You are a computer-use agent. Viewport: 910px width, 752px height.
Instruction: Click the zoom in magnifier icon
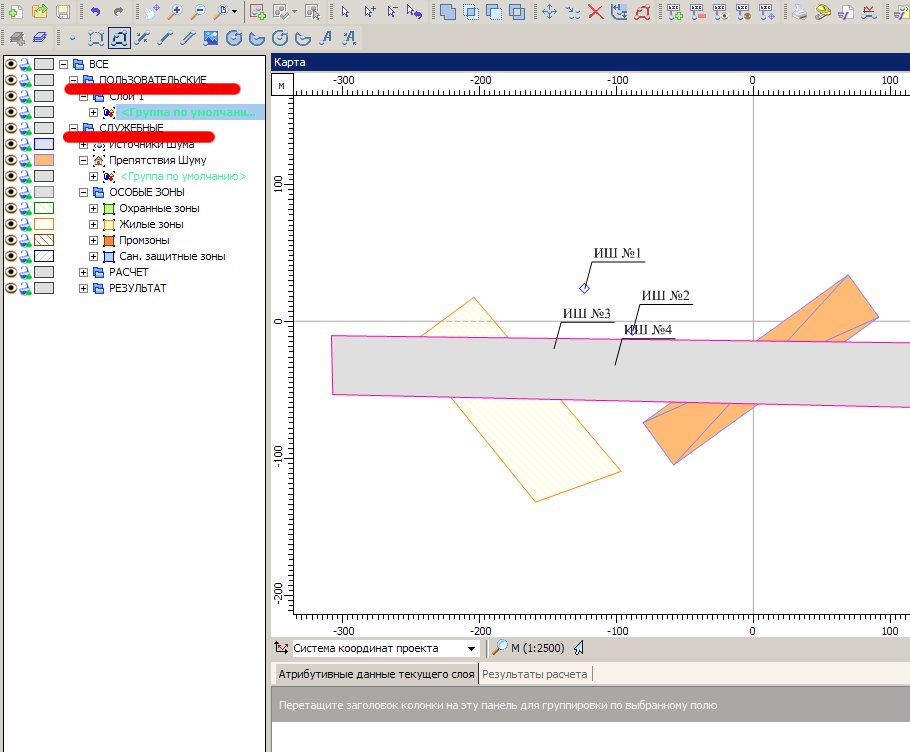pyautogui.click(x=175, y=12)
